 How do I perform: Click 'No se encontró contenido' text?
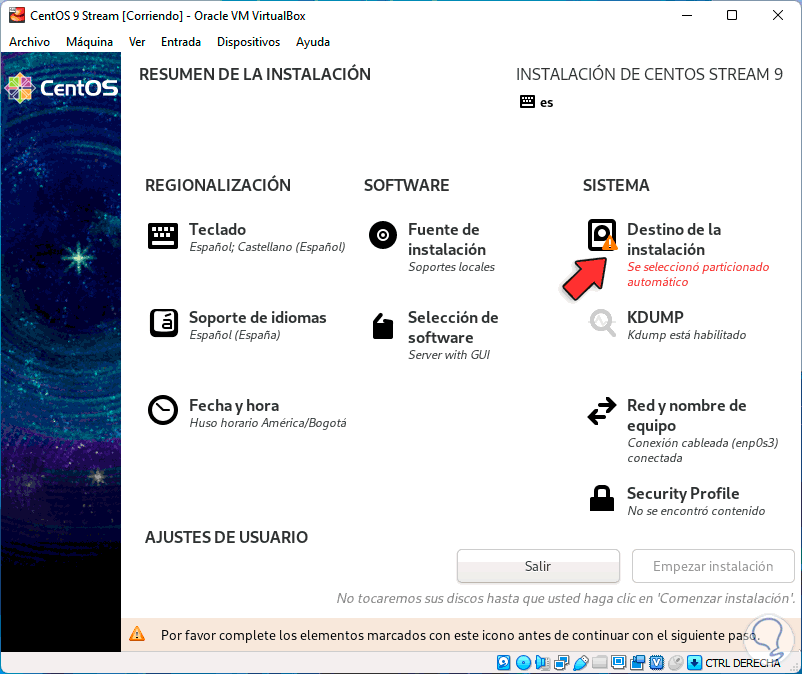[x=696, y=511]
